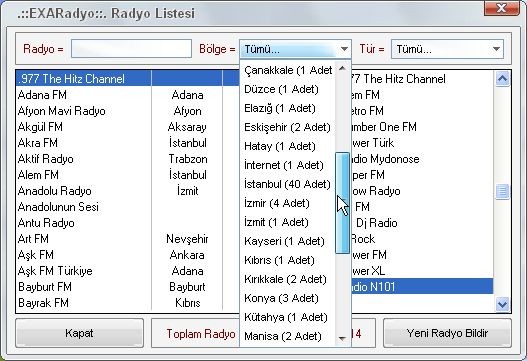Click the Nevşehir region cell
This screenshot has height=361, width=527.
[x=188, y=239]
